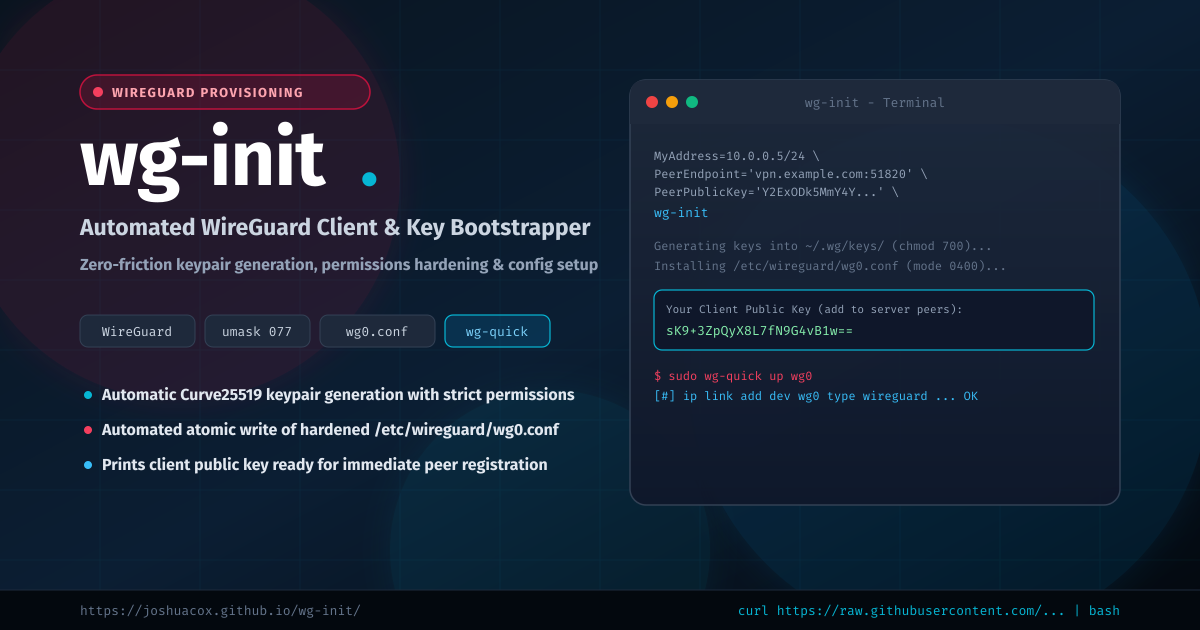Viewport: 1200px width, 630px height.
Task: Click the green public key sK9+3ZpQyX8L7fN9G4vB1w==
Action: point(759,330)
